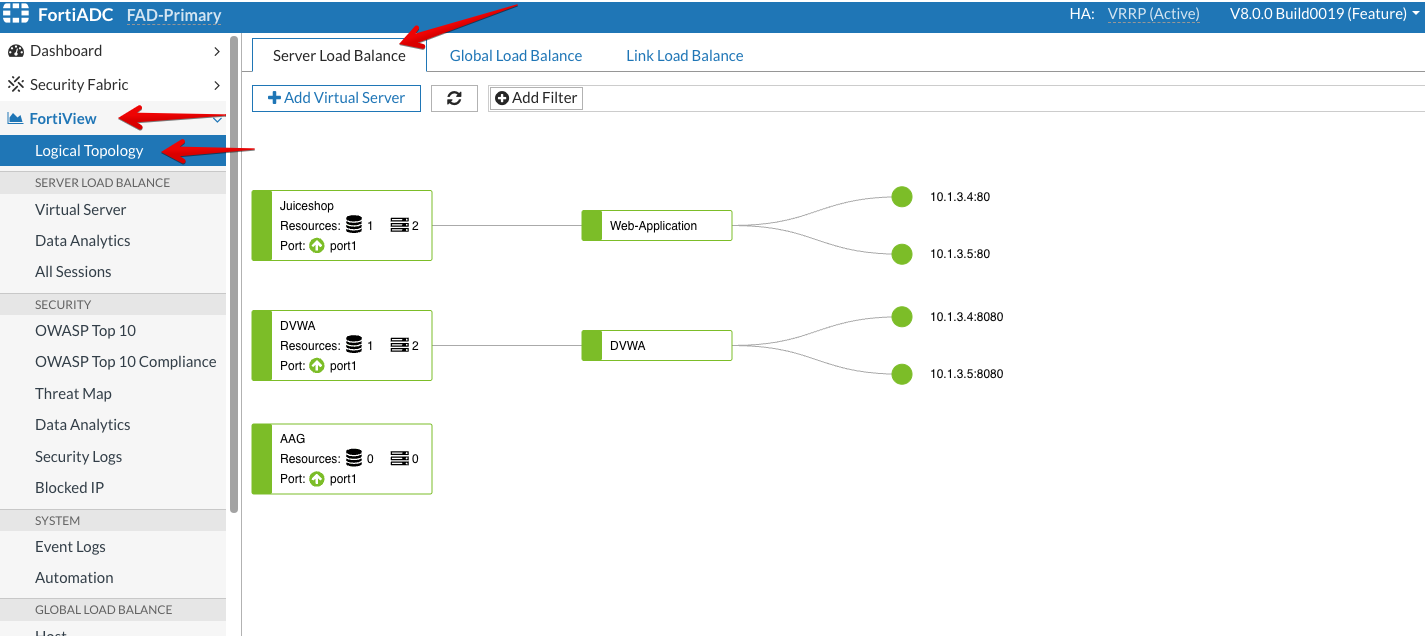Click the 10.1.3.4:80 address label
The height and width of the screenshot is (636, 1425).
(960, 197)
